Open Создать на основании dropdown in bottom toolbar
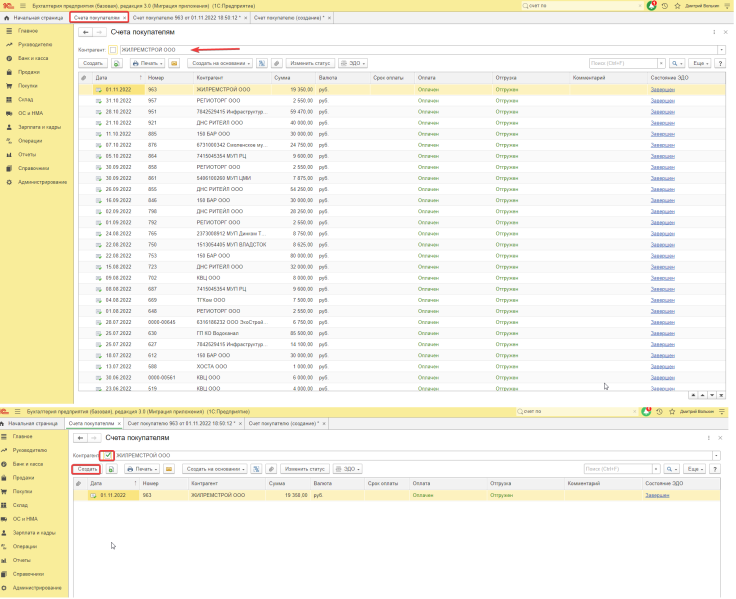This screenshot has width=736, height=599. pos(214,469)
